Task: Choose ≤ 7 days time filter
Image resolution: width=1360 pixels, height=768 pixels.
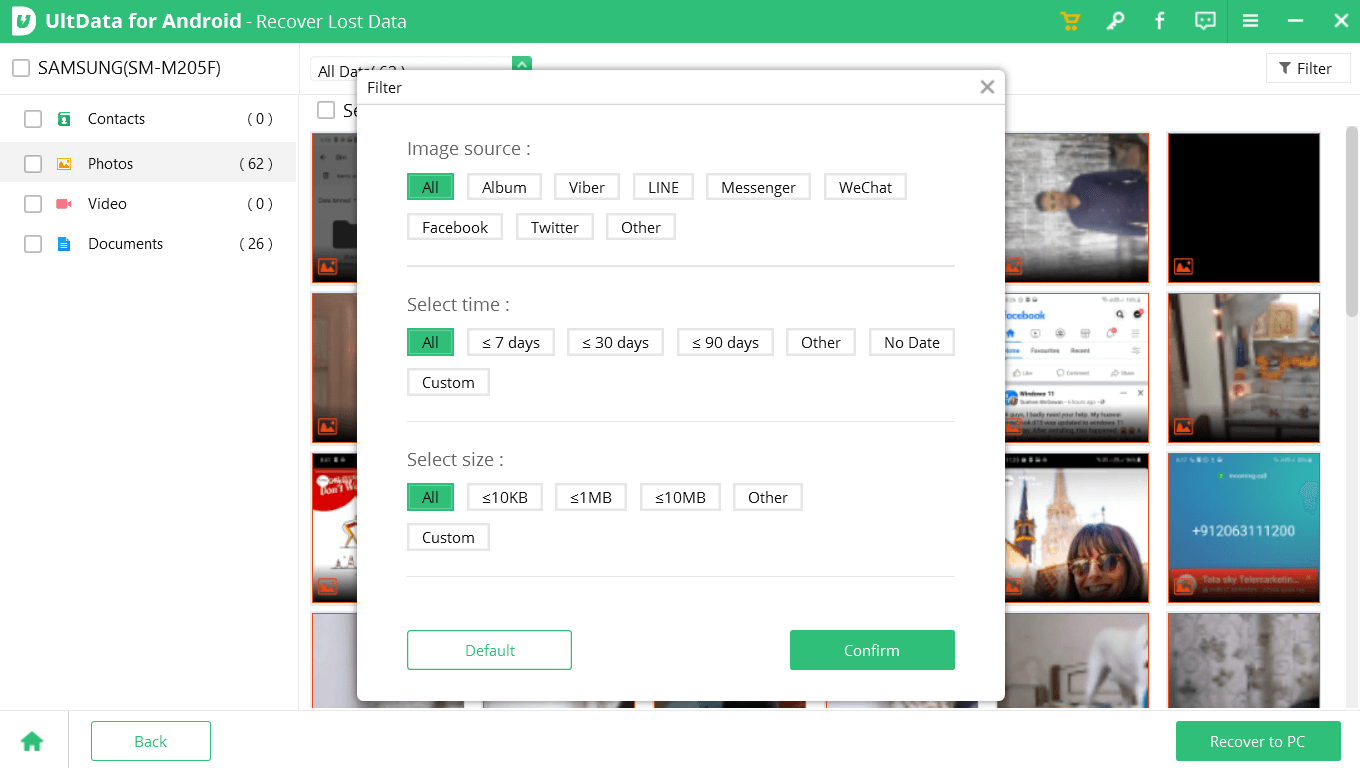Action: tap(511, 342)
